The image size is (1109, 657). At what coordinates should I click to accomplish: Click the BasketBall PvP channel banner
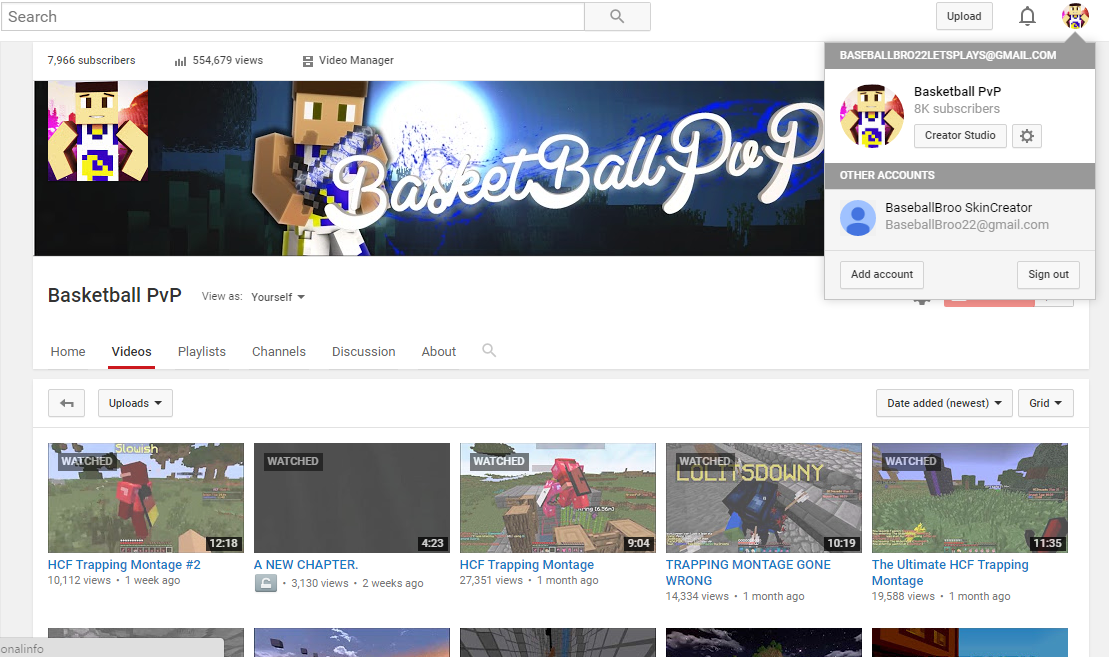click(429, 168)
